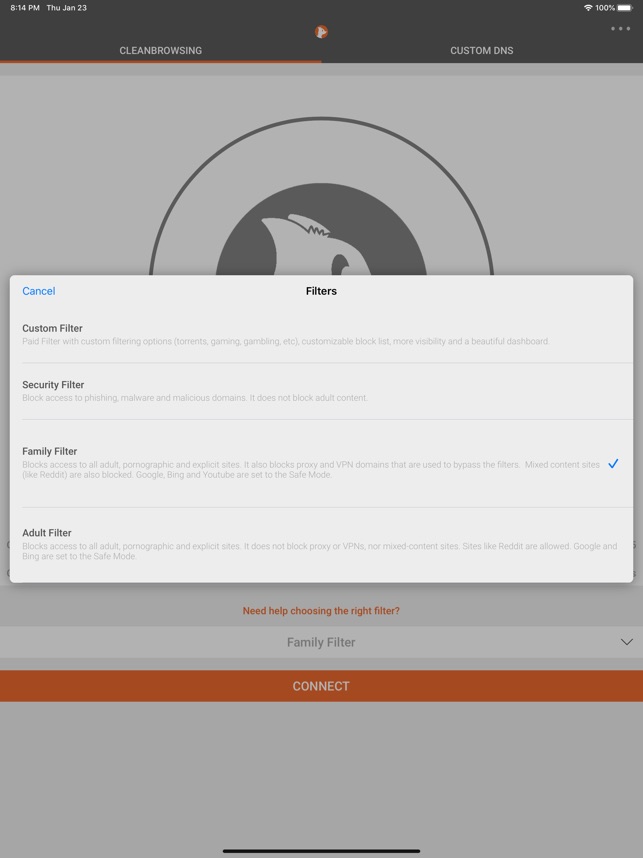This screenshot has height=858, width=643.
Task: Click the blue checkmark beside Family Filter
Action: [613, 463]
